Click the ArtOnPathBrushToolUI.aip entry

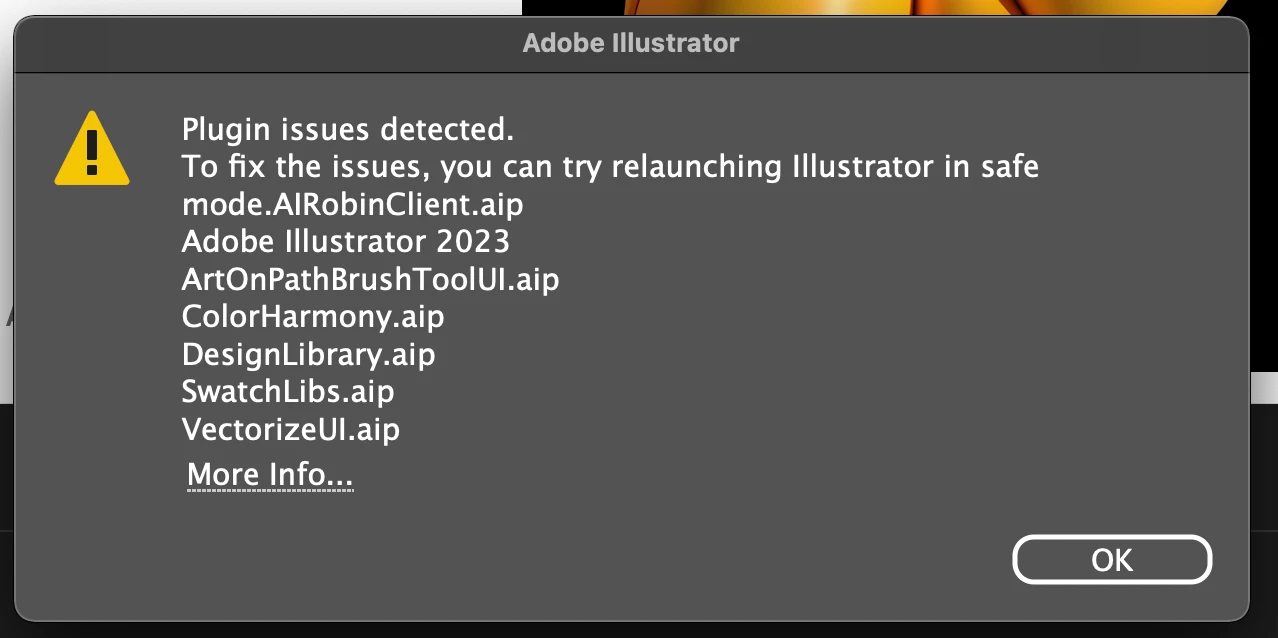click(x=370, y=279)
